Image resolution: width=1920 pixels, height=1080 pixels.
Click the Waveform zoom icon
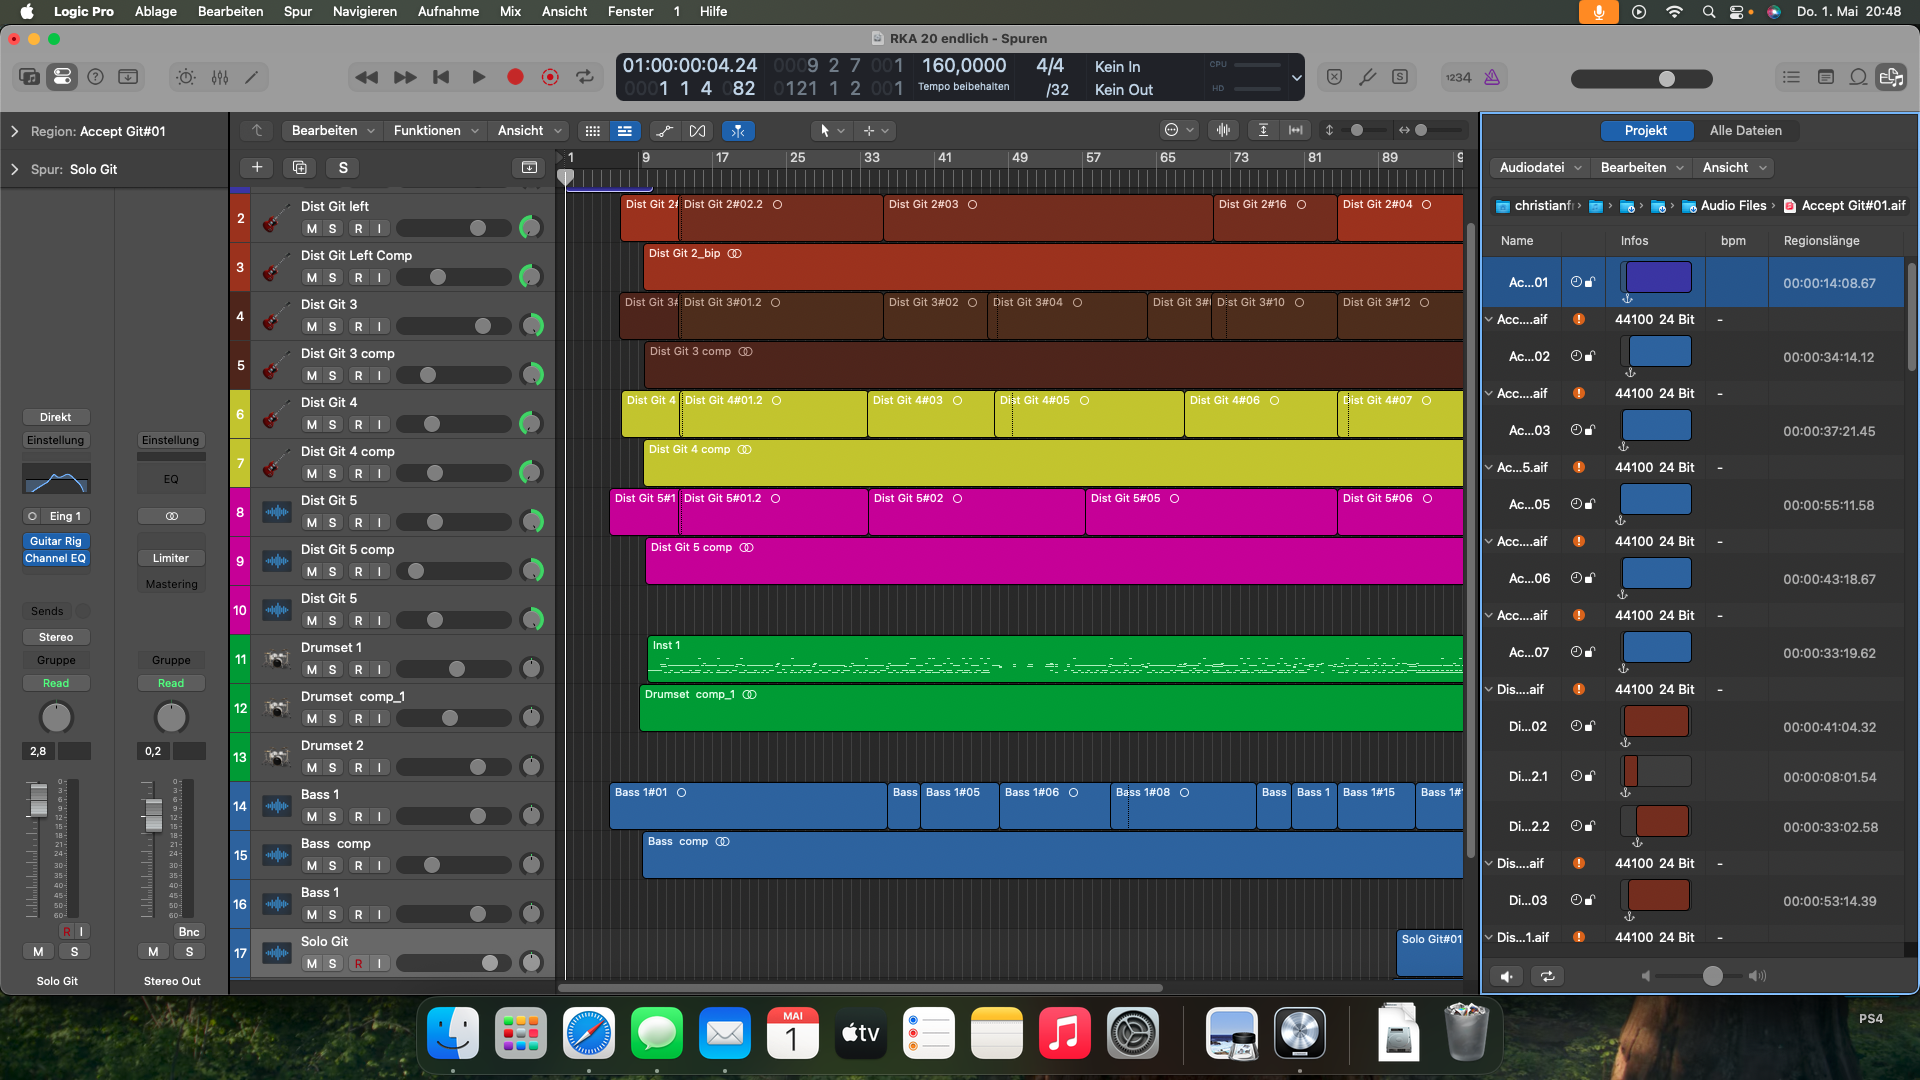pyautogui.click(x=1223, y=130)
